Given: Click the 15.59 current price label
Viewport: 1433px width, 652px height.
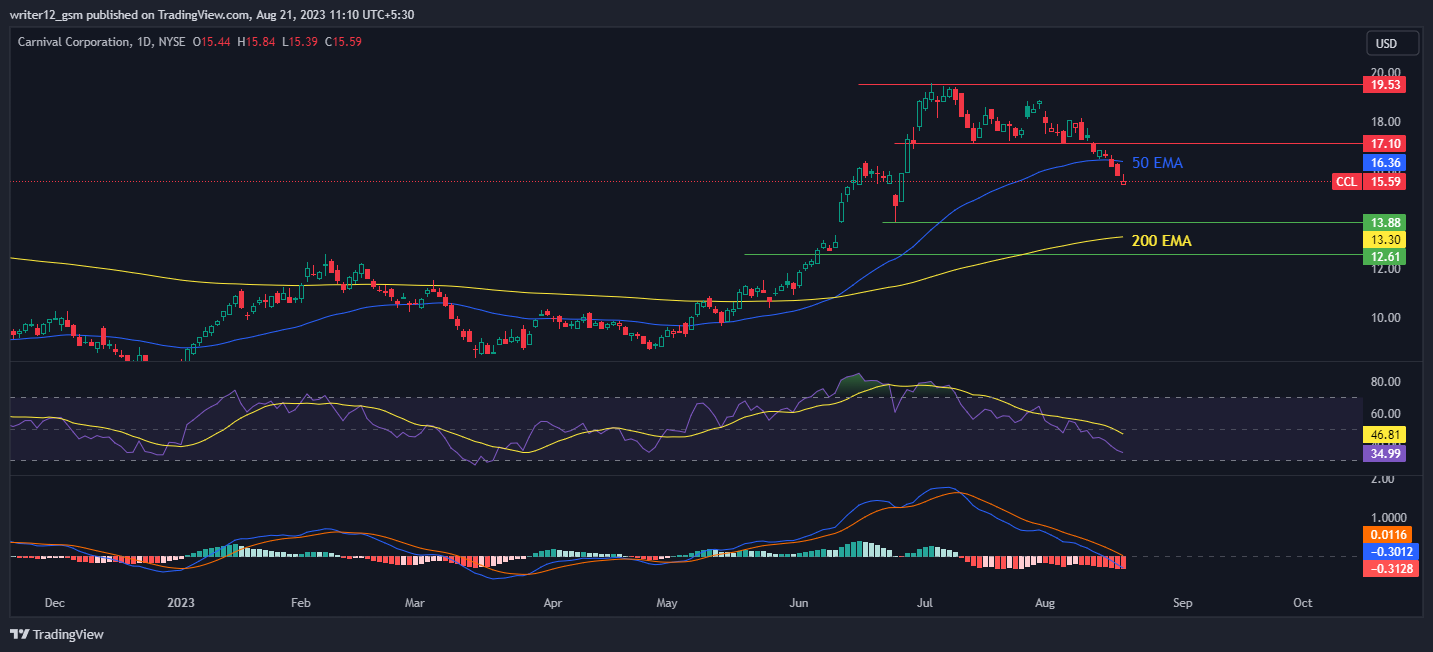Looking at the screenshot, I should [1385, 182].
